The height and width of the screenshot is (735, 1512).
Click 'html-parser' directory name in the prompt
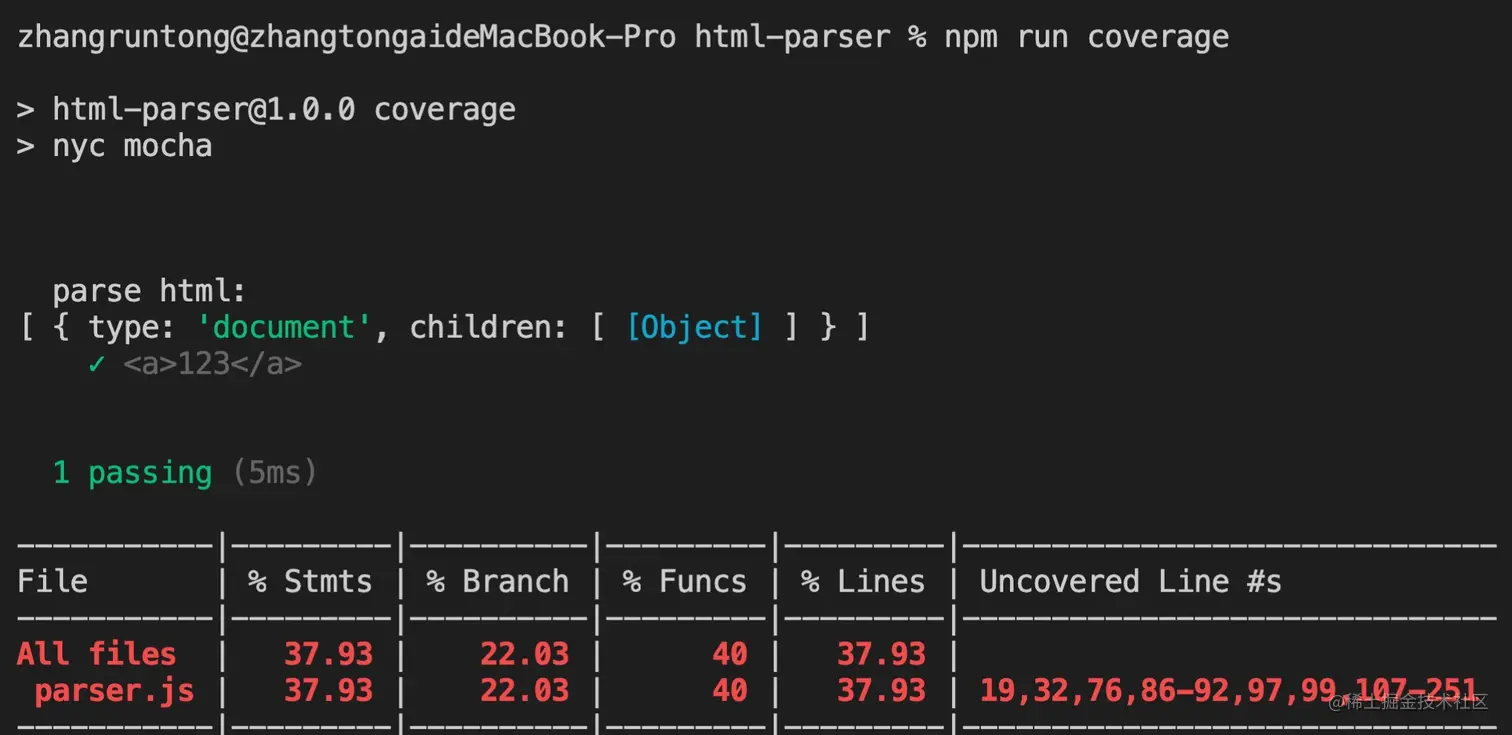tap(792, 37)
